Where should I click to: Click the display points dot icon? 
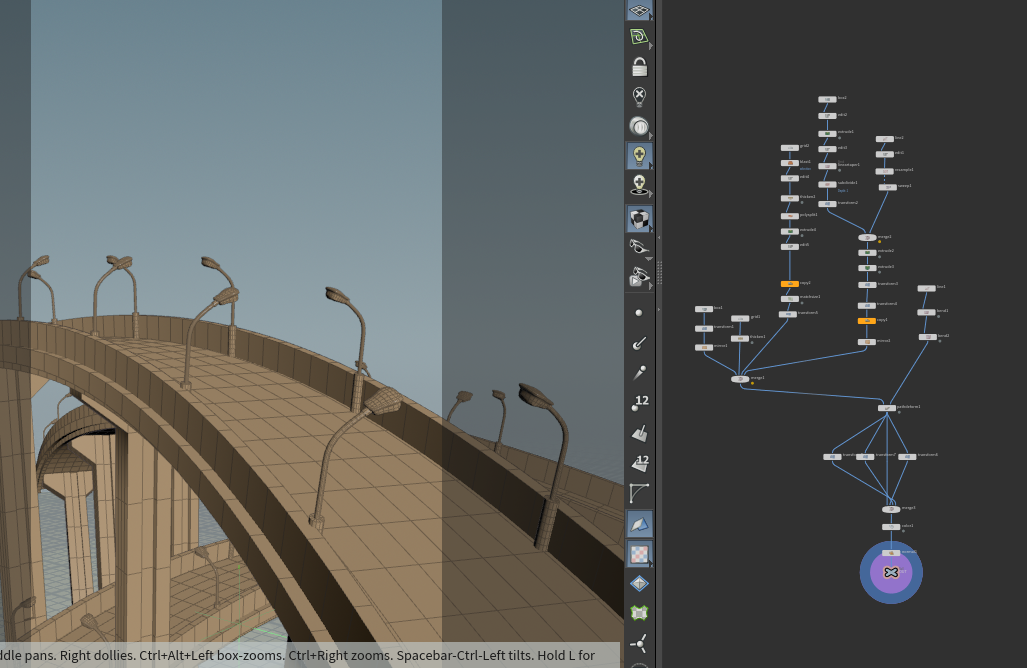point(639,313)
